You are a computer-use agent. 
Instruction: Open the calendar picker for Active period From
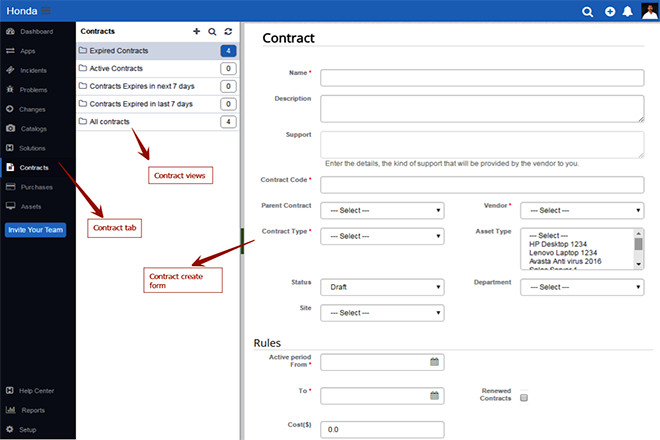click(x=434, y=362)
